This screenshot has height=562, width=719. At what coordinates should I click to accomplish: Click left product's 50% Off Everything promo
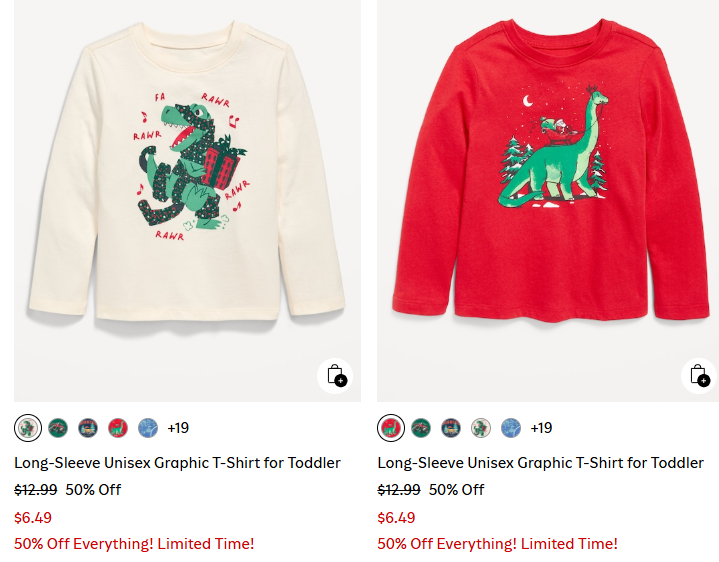(134, 544)
